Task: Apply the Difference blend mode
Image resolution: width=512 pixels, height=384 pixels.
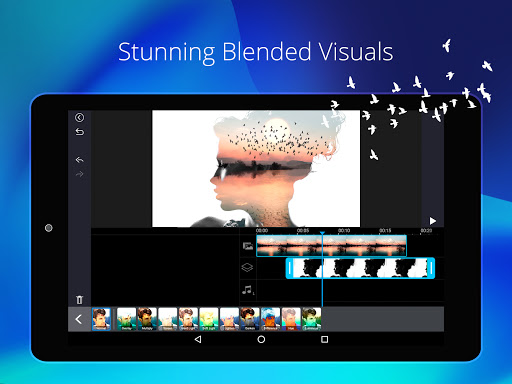Action: (x=270, y=319)
